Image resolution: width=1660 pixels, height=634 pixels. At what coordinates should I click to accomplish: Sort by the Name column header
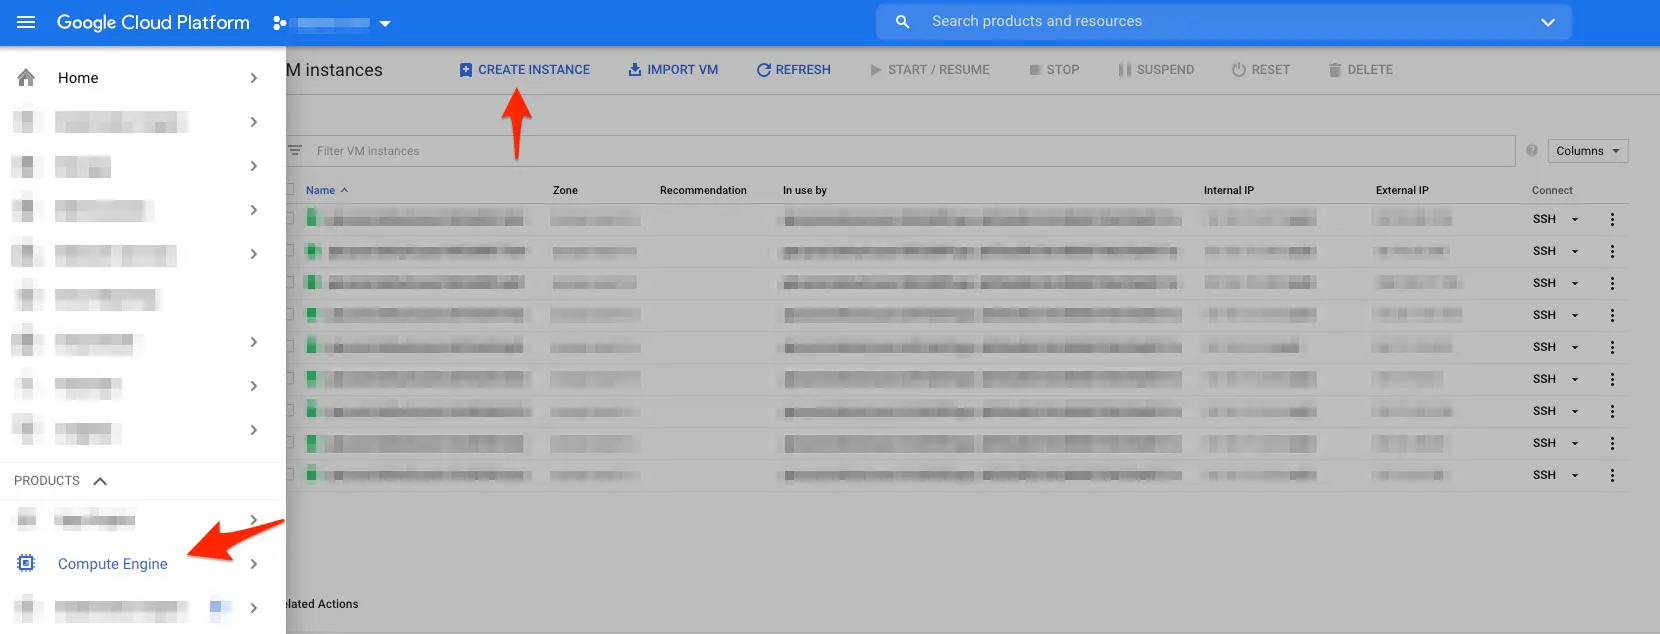tap(320, 190)
